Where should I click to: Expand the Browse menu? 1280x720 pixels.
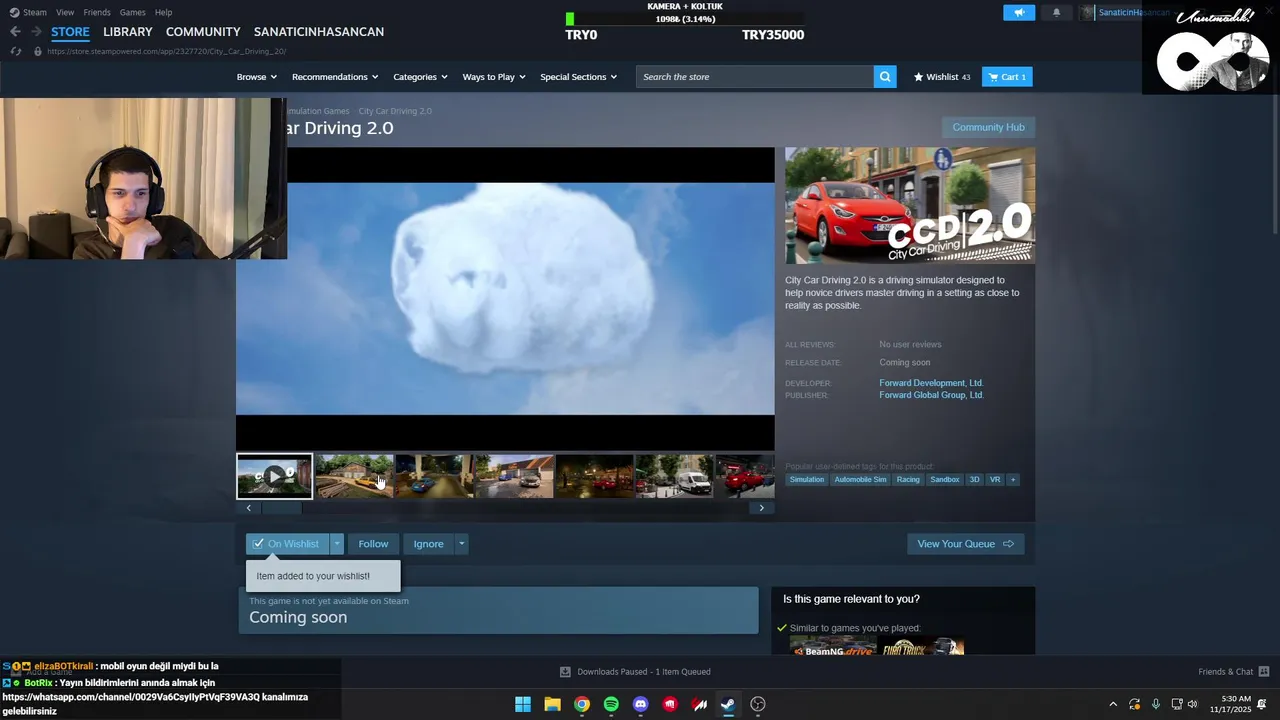tap(256, 77)
